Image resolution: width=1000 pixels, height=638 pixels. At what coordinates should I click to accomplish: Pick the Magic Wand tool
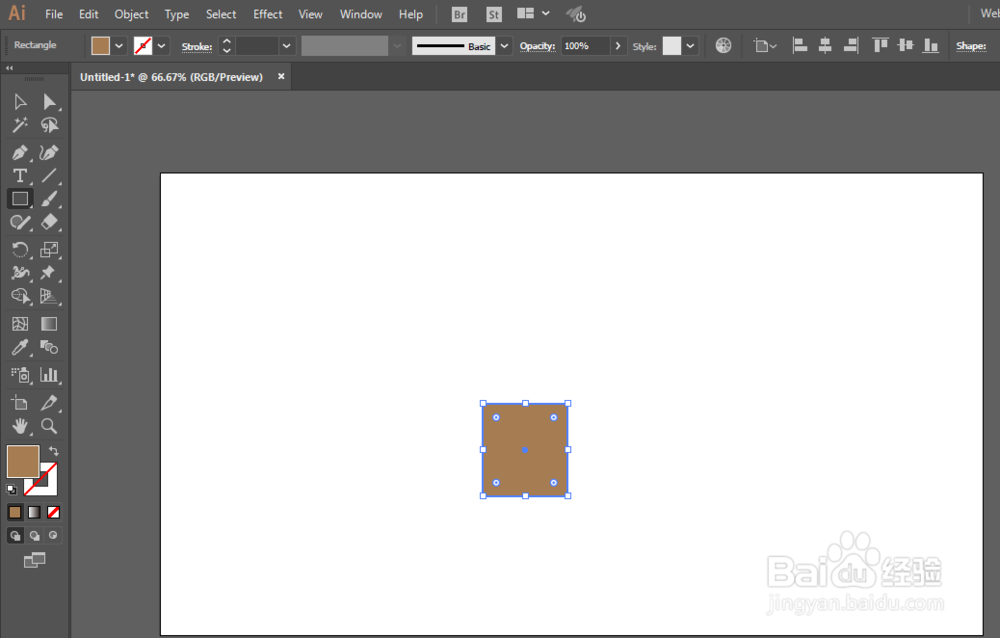(x=20, y=125)
